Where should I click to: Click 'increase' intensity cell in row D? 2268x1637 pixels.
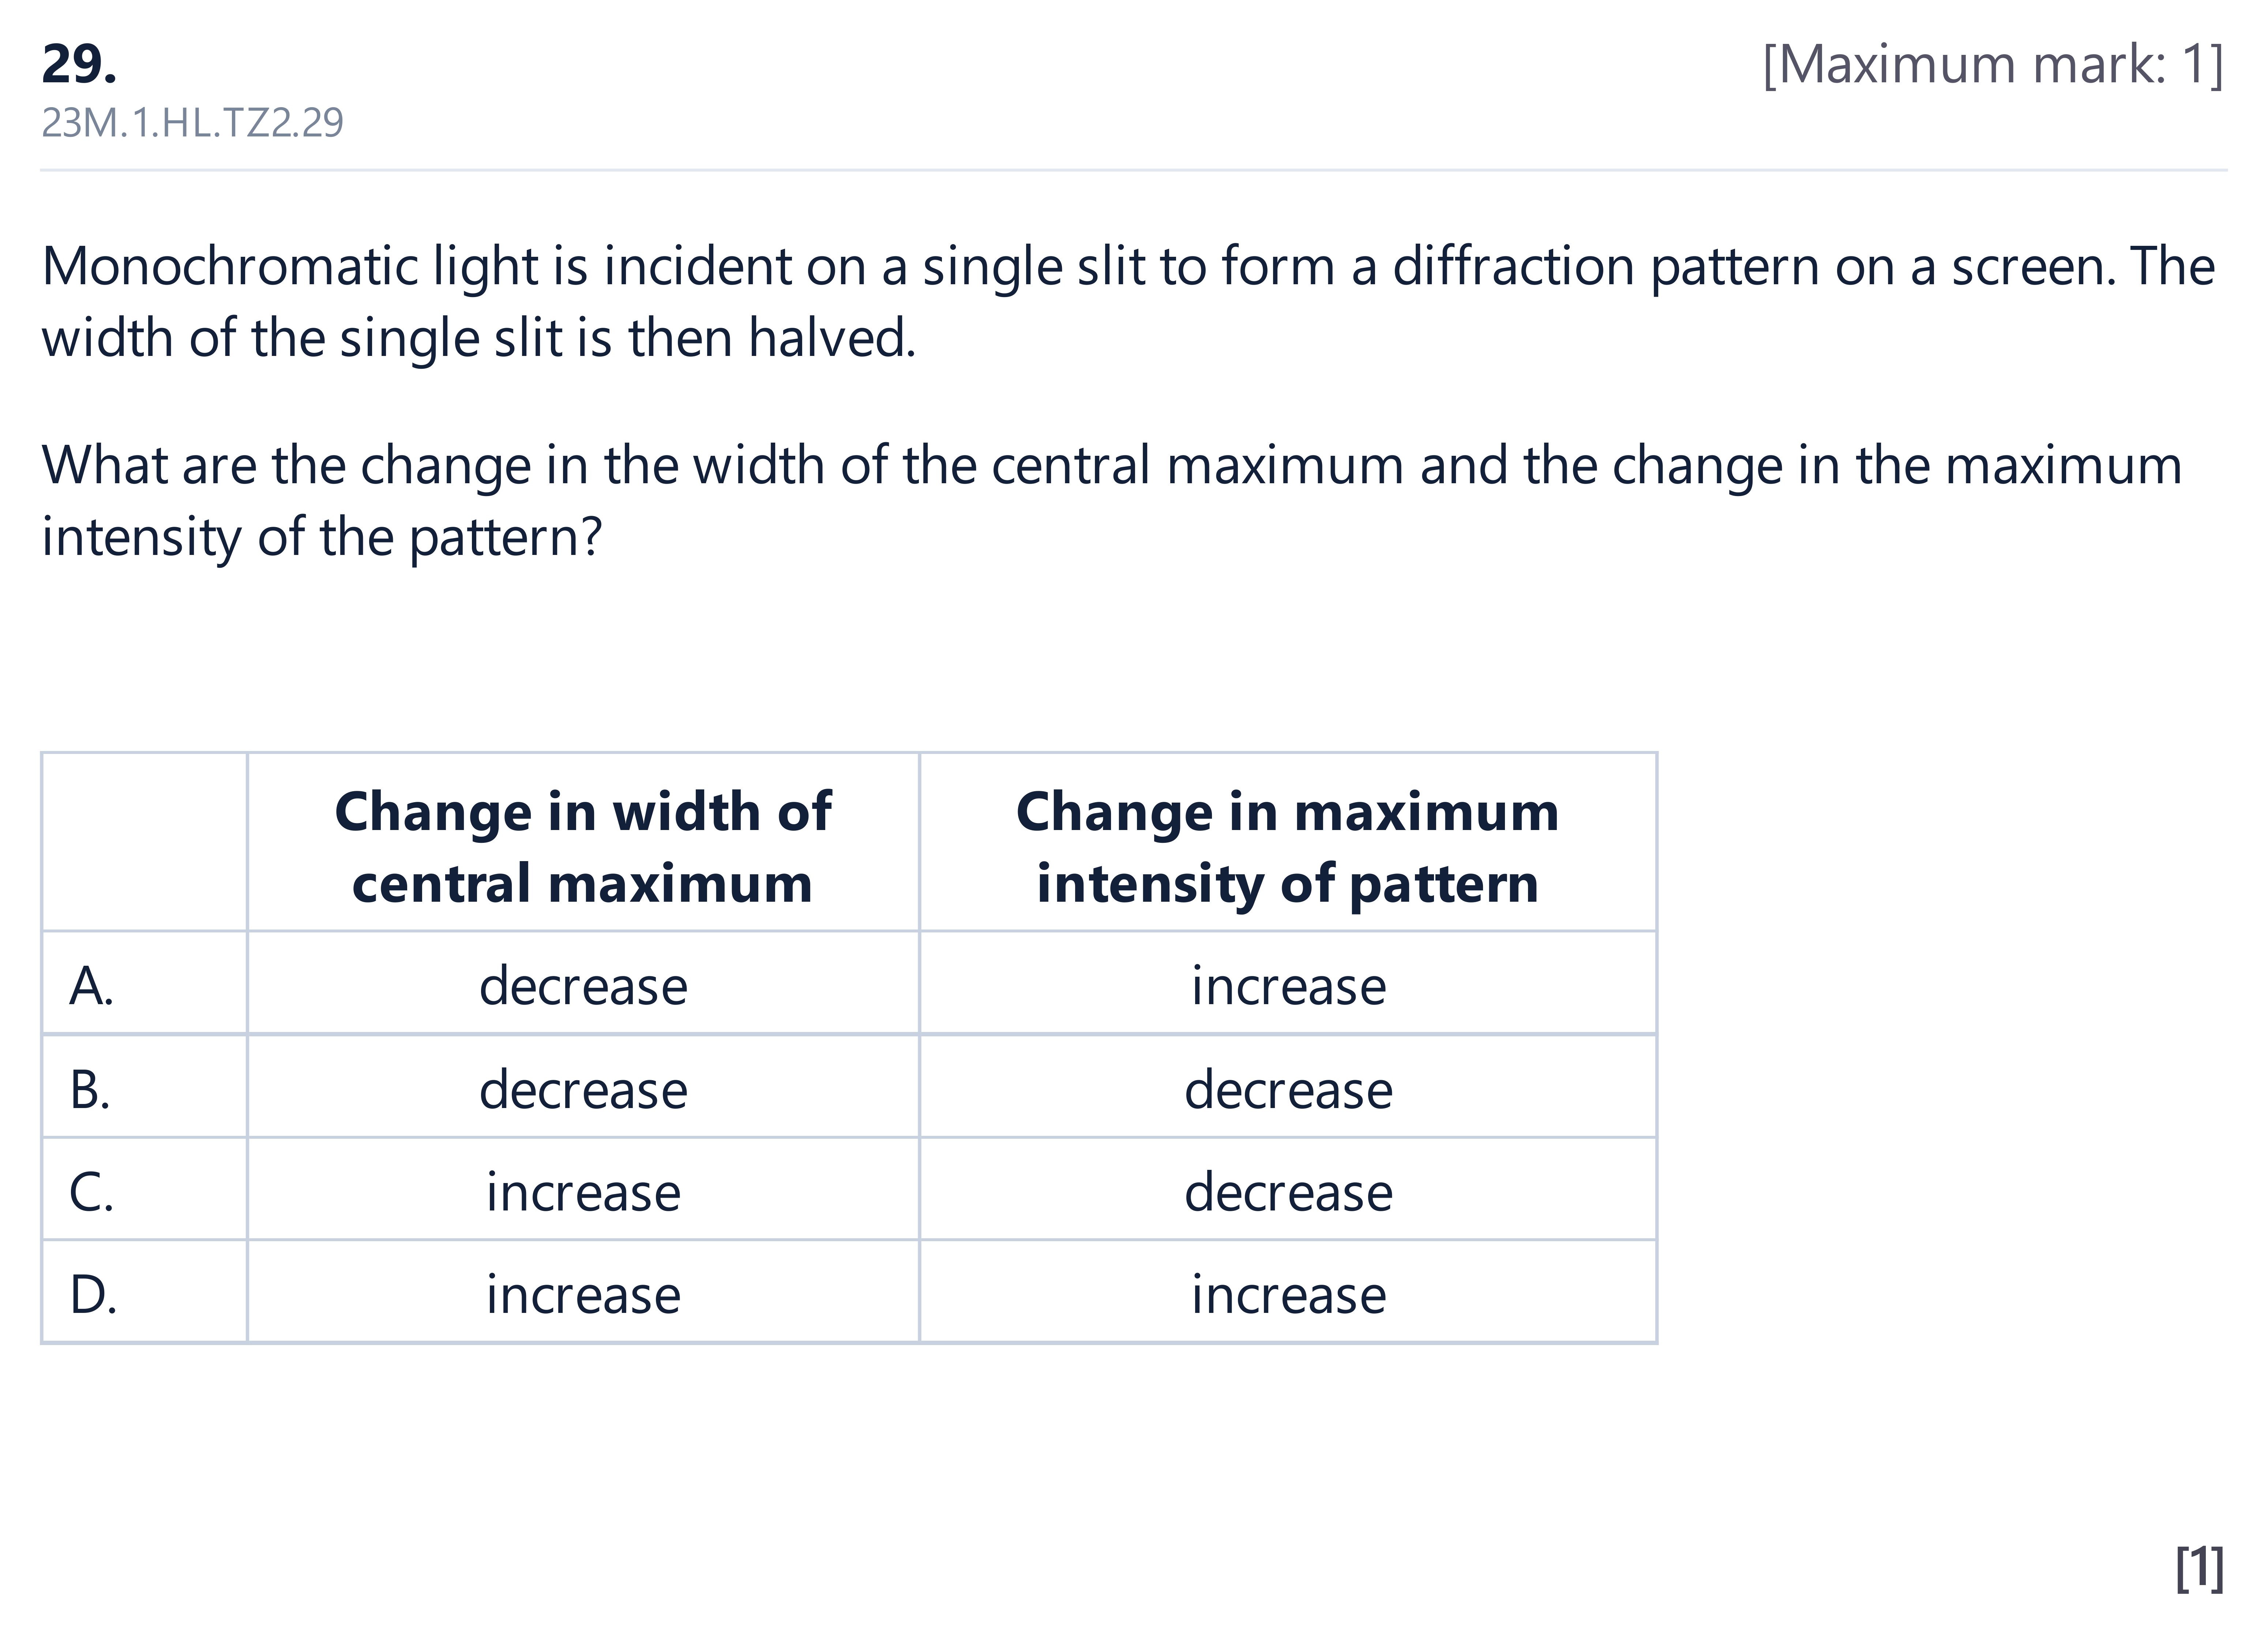click(x=1288, y=1294)
